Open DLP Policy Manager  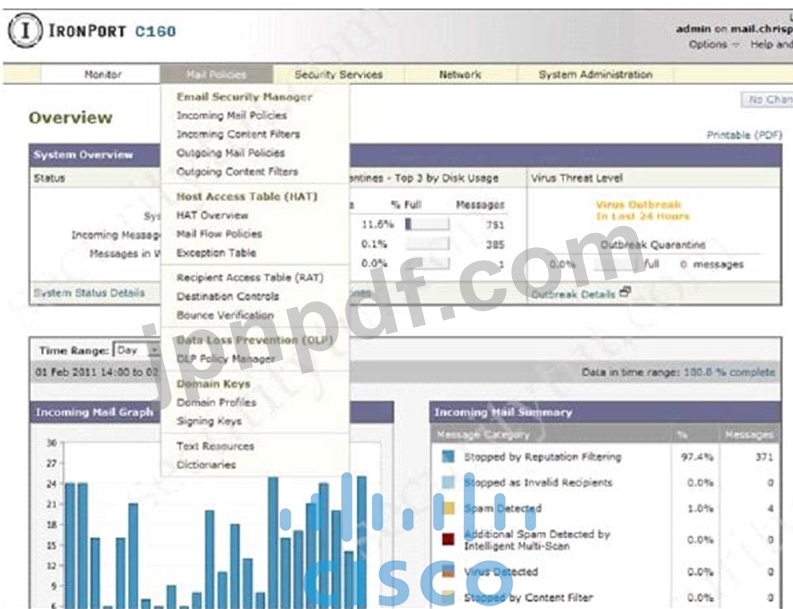[226, 359]
